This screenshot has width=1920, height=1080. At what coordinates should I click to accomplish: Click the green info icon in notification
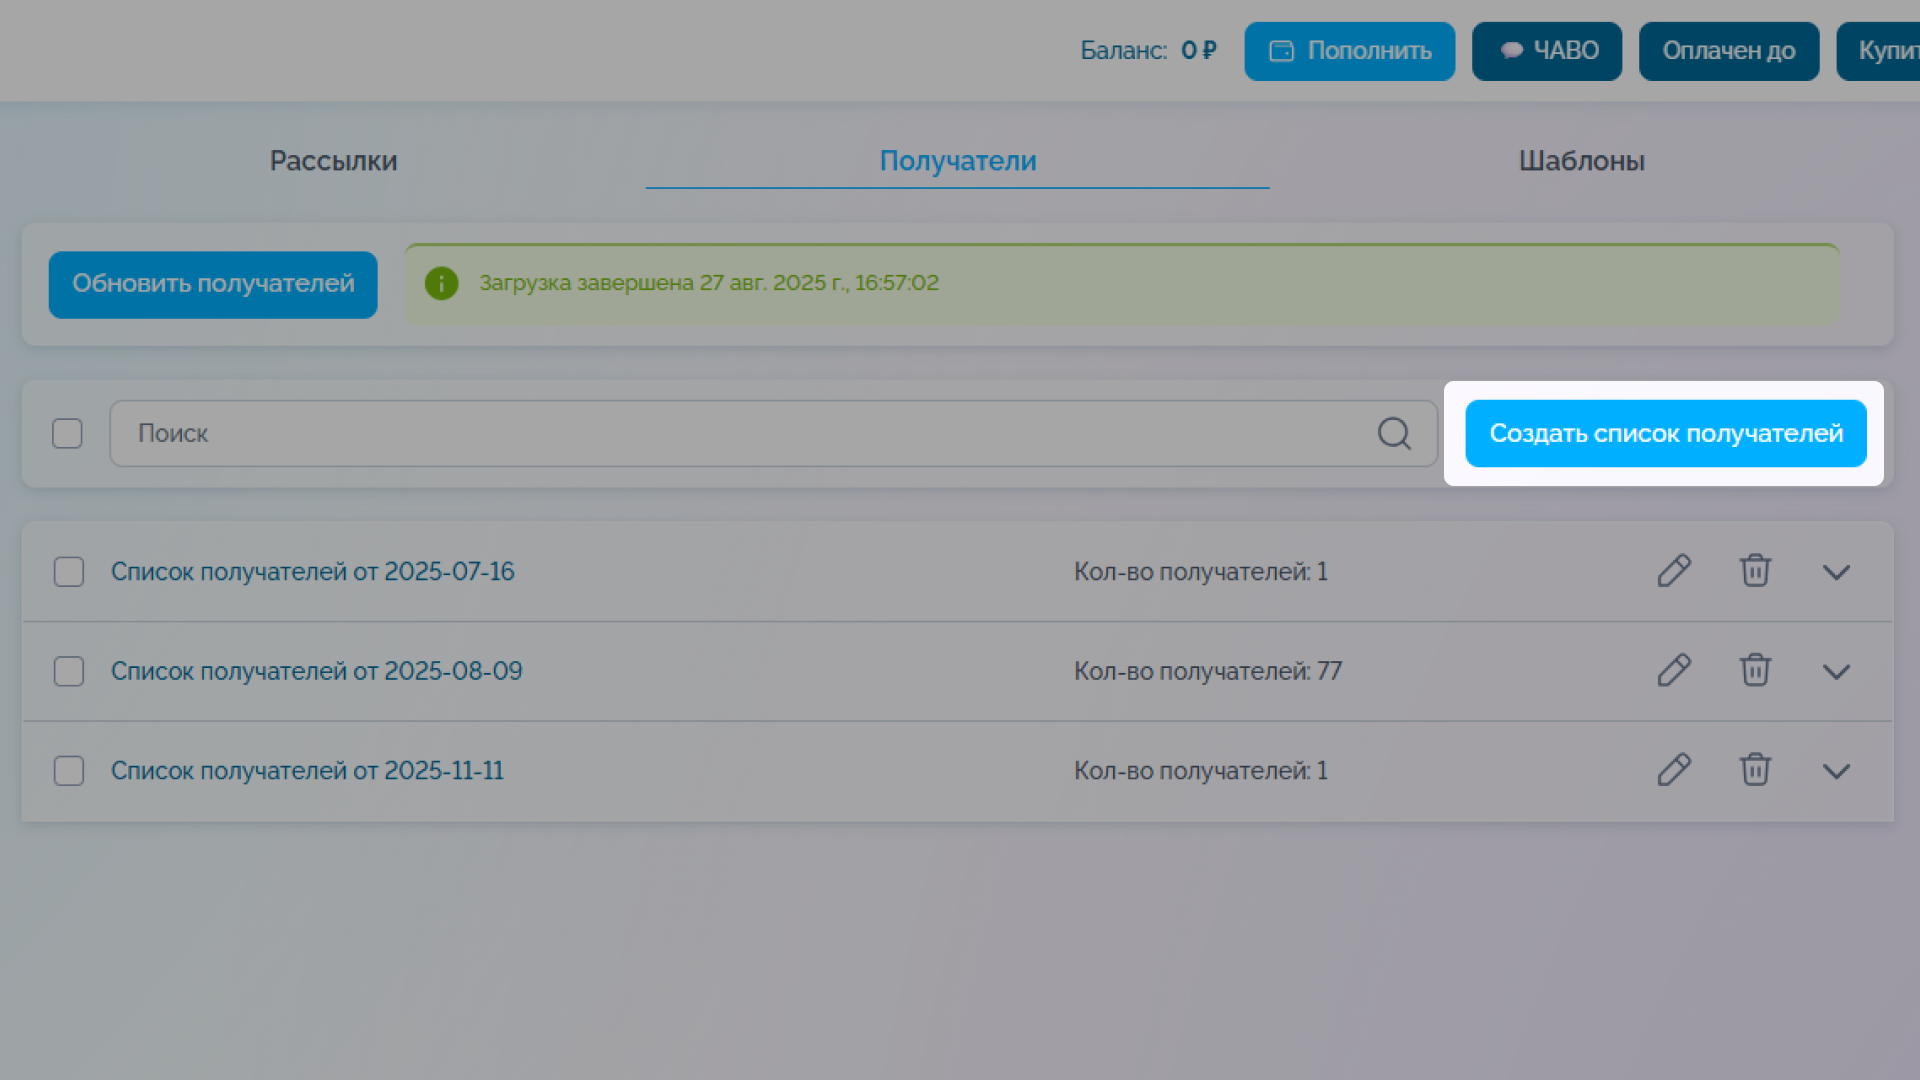441,283
